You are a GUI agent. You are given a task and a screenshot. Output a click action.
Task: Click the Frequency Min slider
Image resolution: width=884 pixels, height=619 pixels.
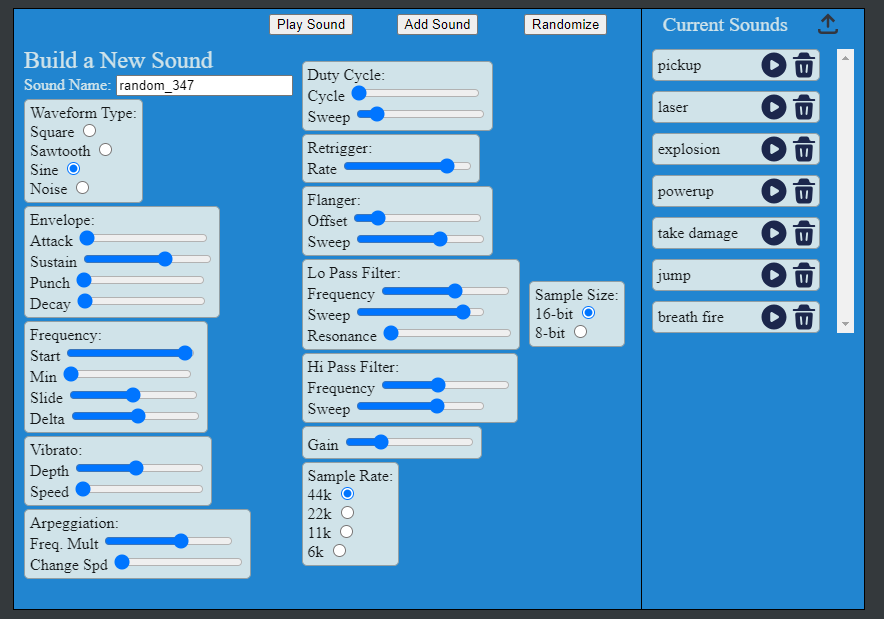click(x=127, y=374)
